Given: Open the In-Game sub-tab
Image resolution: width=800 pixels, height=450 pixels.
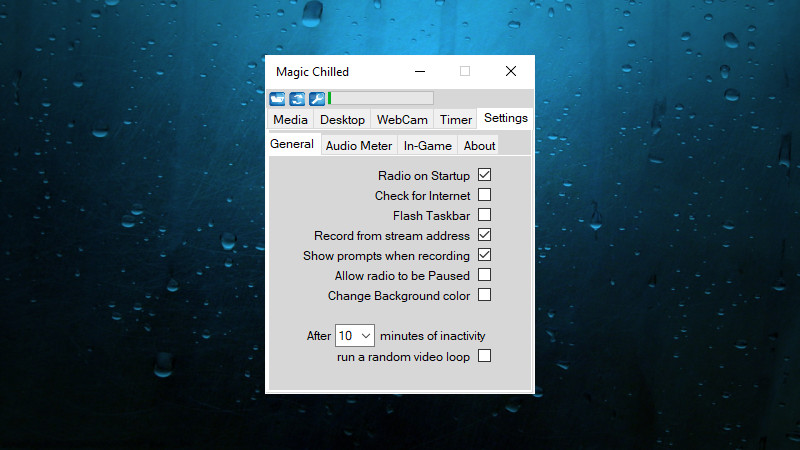Looking at the screenshot, I should coord(428,146).
